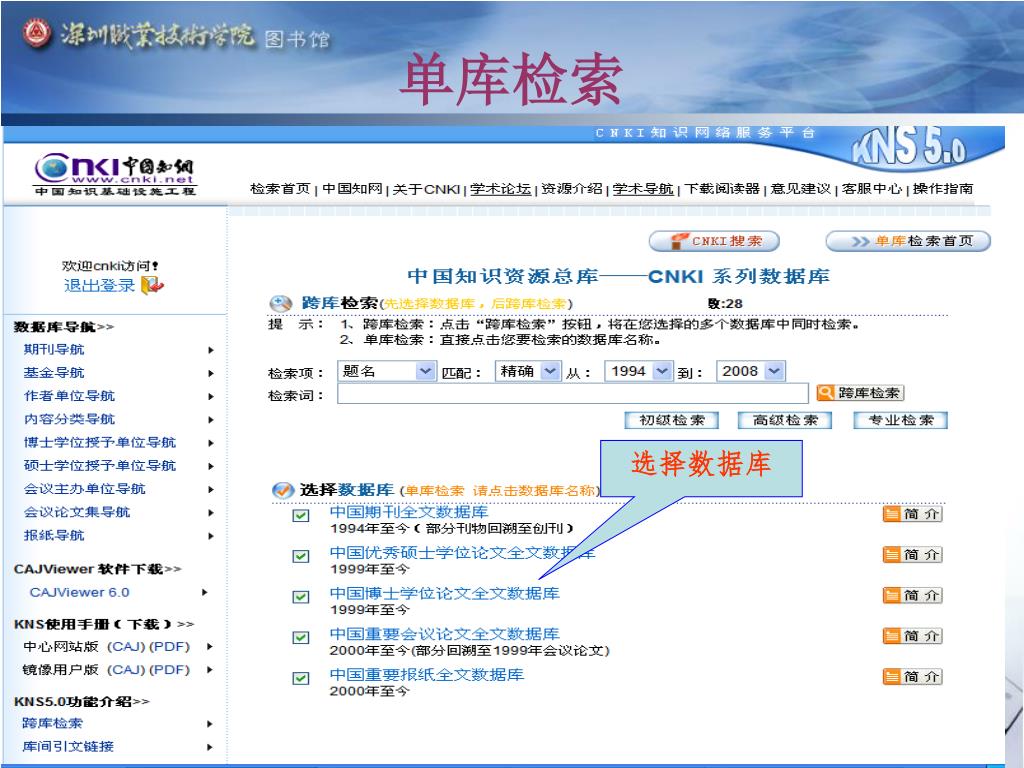The height and width of the screenshot is (768, 1024).
Task: Open the 检索项 题名 dropdown
Action: click(386, 371)
